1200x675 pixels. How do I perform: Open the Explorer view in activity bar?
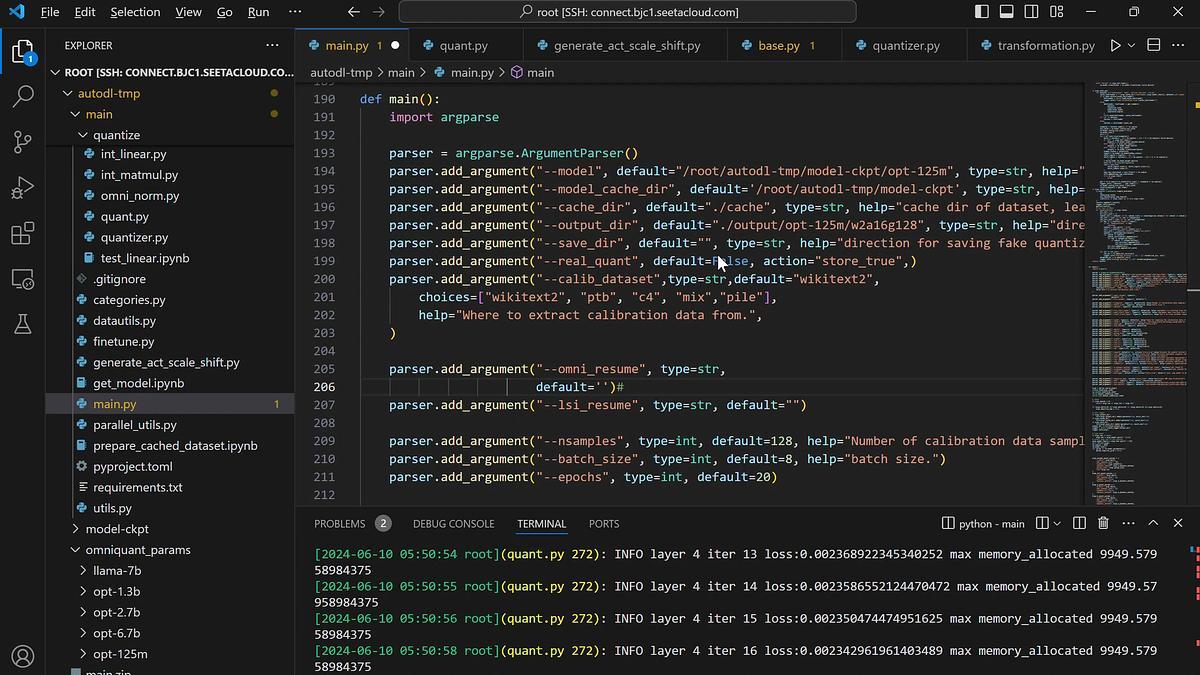pos(22,51)
